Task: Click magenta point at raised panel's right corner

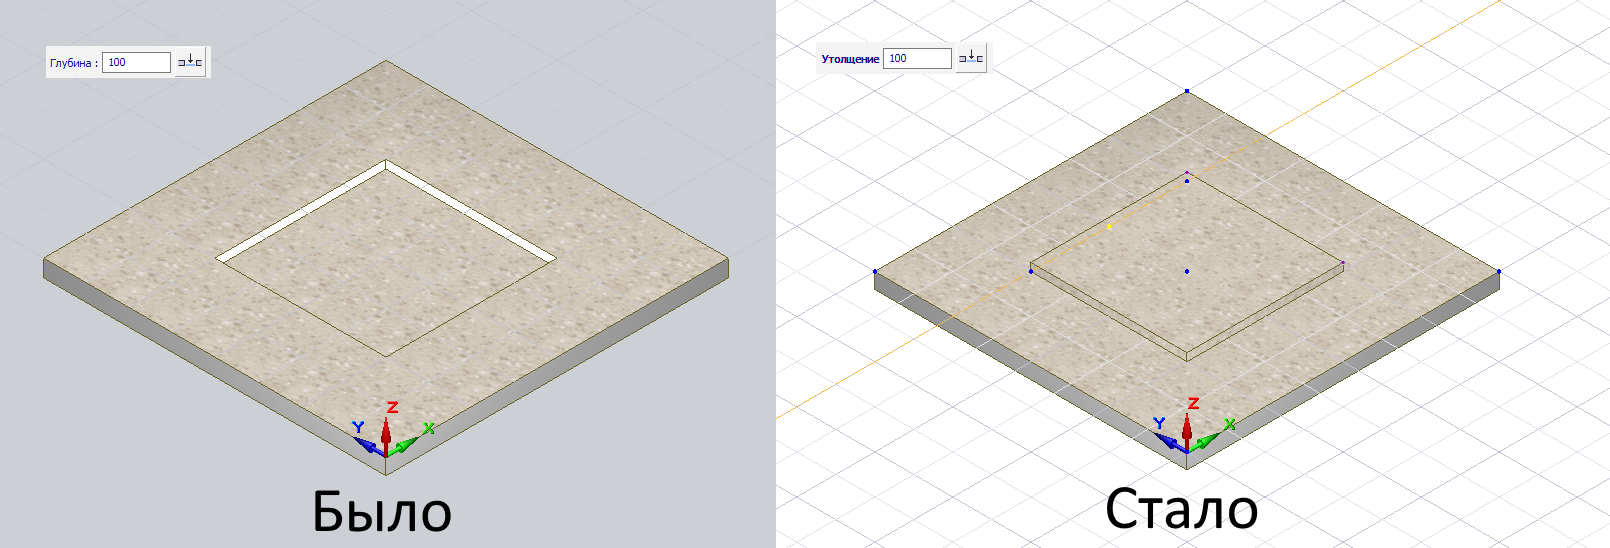Action: pyautogui.click(x=1343, y=264)
